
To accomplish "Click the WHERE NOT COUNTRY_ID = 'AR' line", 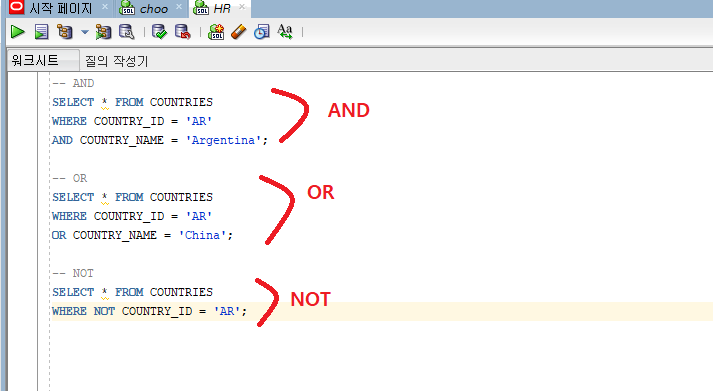I will coord(150,311).
